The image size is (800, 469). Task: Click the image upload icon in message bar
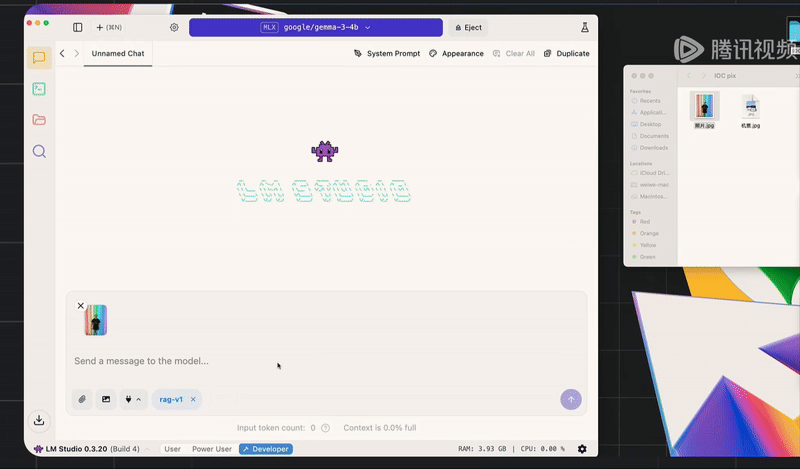(106, 399)
